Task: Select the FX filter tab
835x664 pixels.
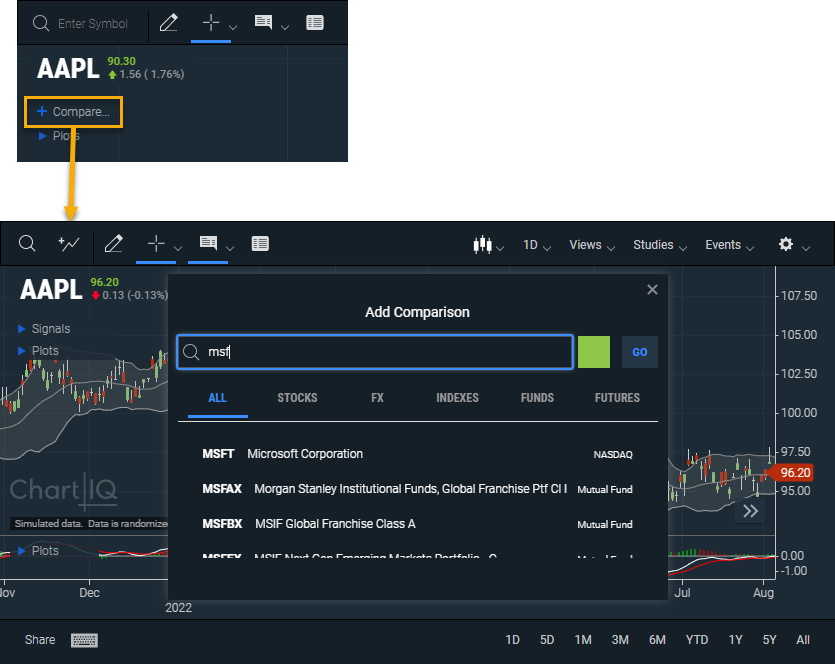Action: pos(377,398)
